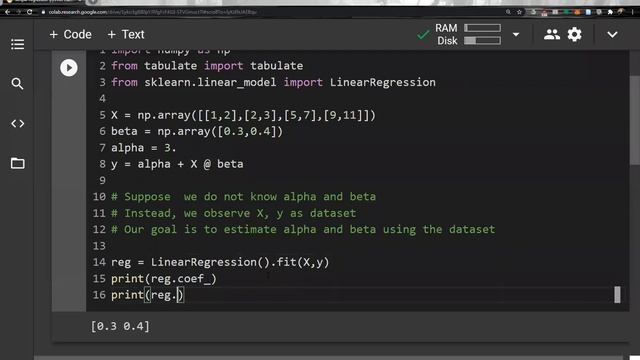
Task: Place cursor in 'print(reg.)' on line 16
Action: pyautogui.click(x=147, y=295)
